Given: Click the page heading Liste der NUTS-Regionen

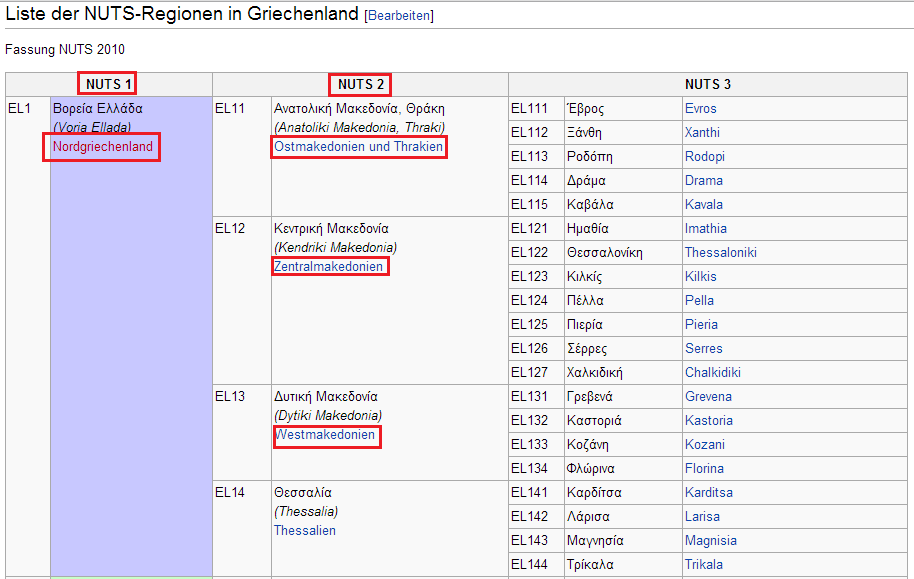Looking at the screenshot, I should [x=182, y=14].
